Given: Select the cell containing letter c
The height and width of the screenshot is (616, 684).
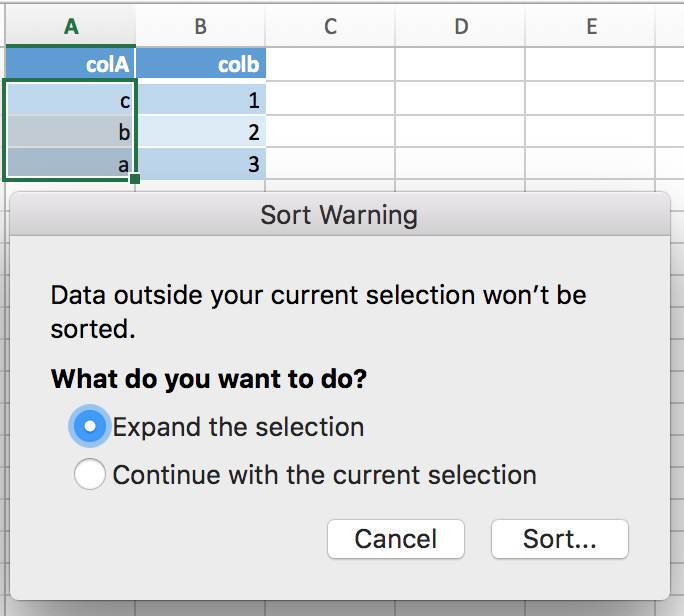Looking at the screenshot, I should [x=70, y=100].
